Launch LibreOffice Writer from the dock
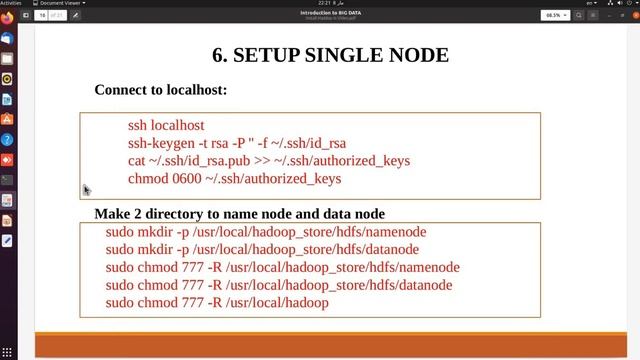The height and width of the screenshot is (360, 640). [7, 99]
